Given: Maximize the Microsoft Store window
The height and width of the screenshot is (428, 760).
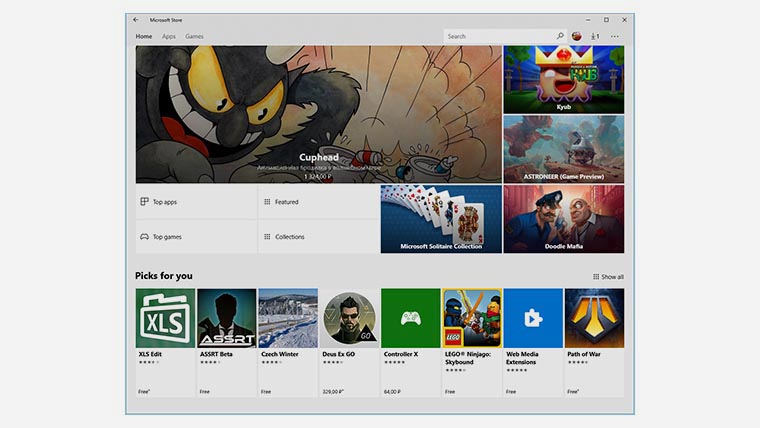Looking at the screenshot, I should (606, 20).
